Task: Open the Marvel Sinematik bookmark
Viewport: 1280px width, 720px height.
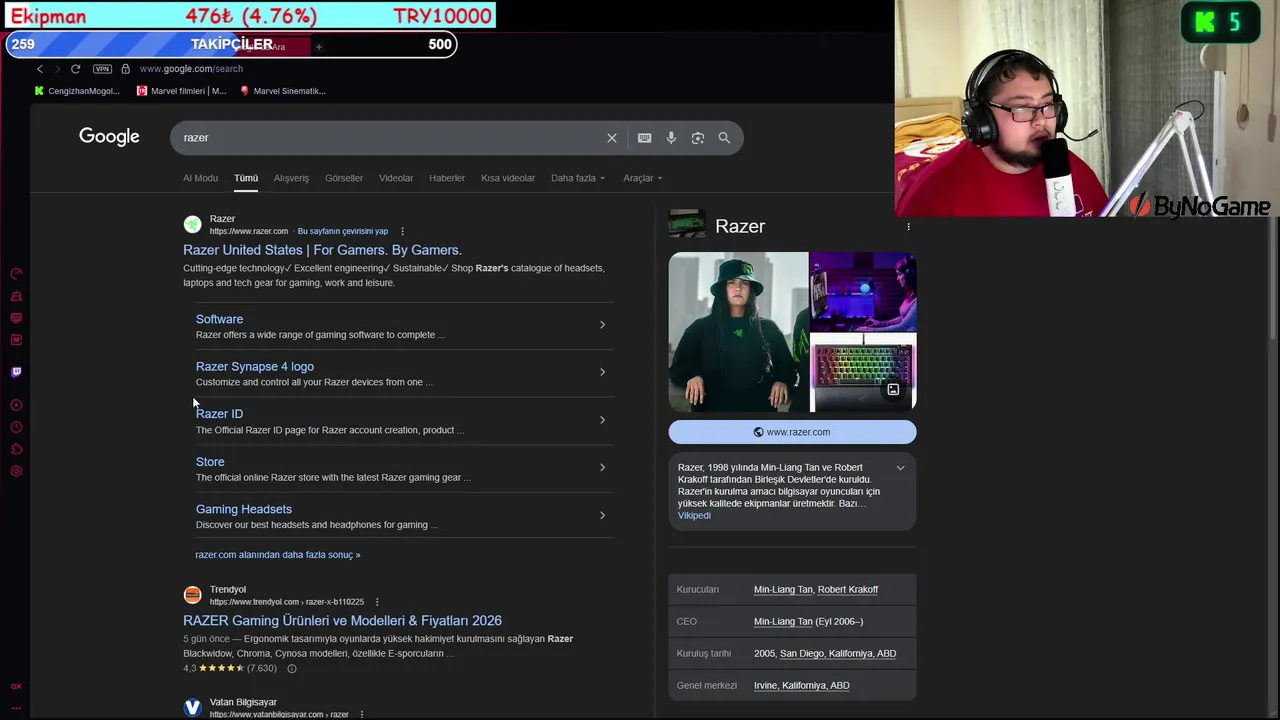Action: 283,91
